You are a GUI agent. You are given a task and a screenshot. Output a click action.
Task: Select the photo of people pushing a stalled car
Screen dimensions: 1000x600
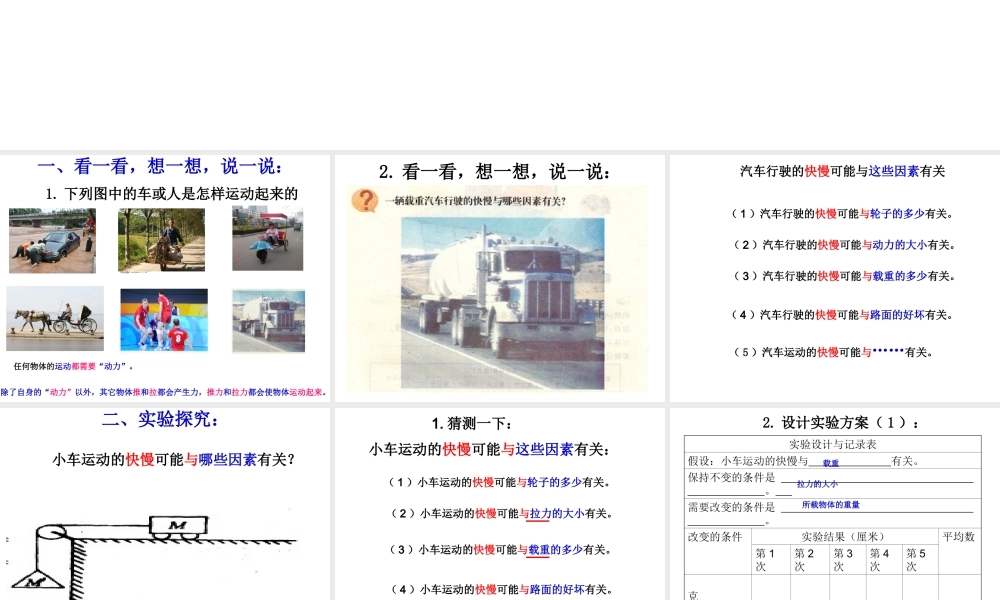pyautogui.click(x=52, y=240)
